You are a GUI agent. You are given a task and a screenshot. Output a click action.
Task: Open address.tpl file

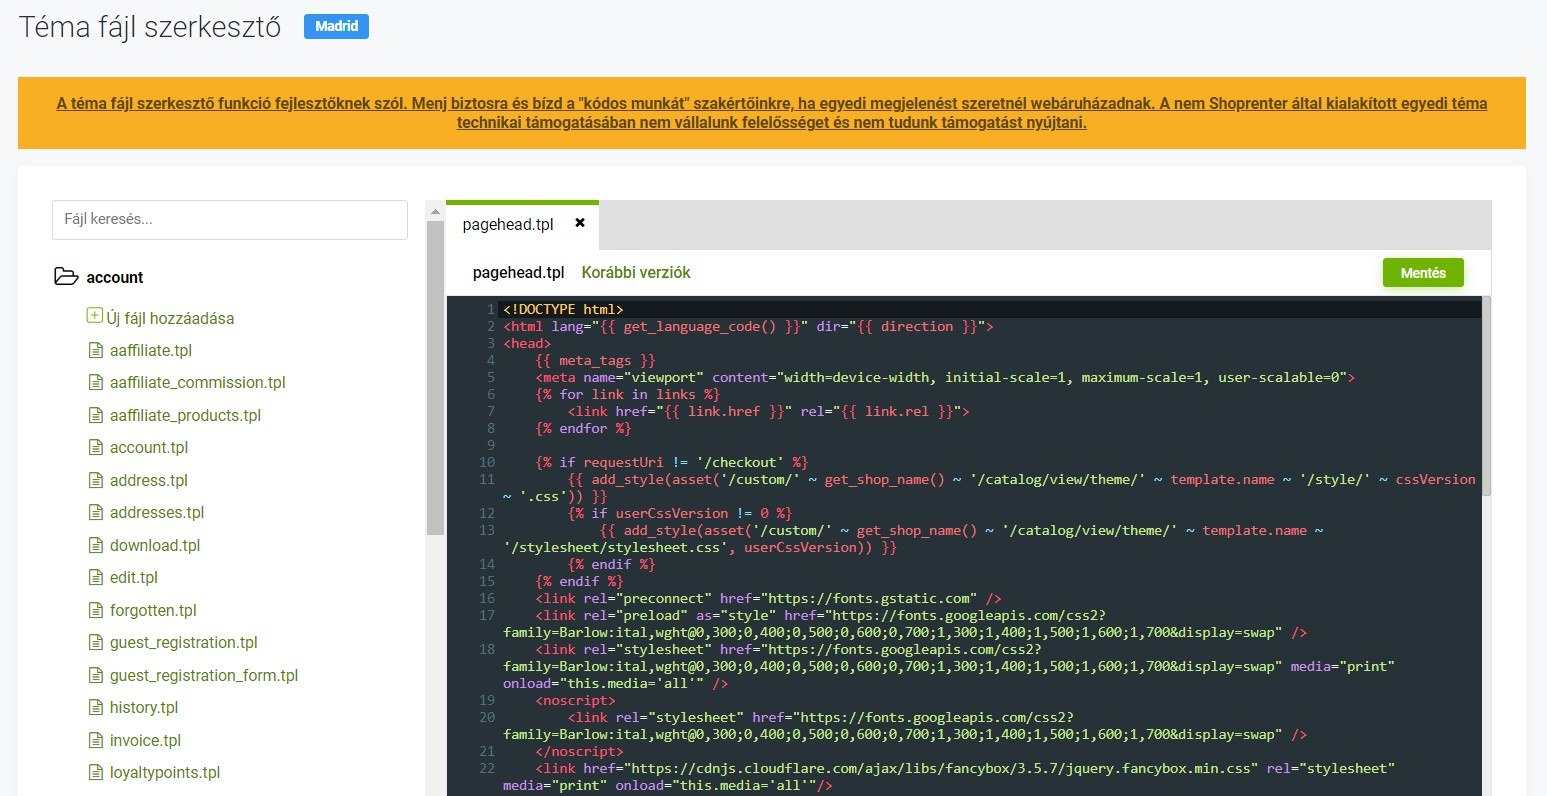click(149, 480)
